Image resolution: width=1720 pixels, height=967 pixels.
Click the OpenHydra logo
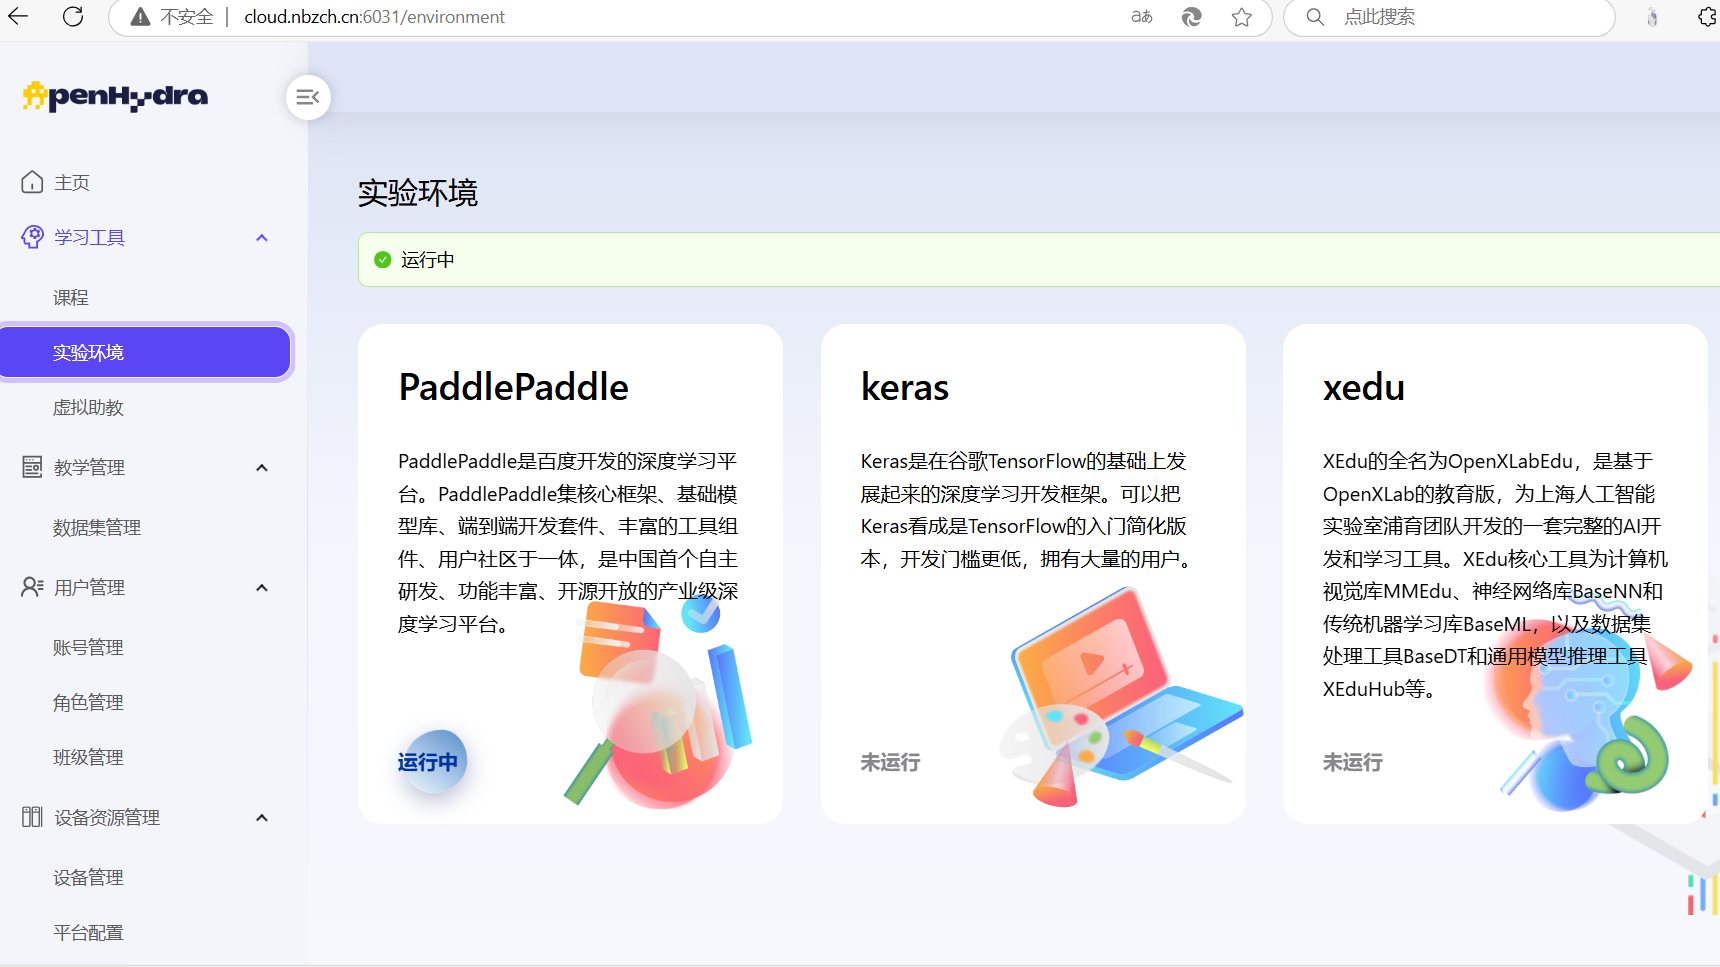click(115, 96)
